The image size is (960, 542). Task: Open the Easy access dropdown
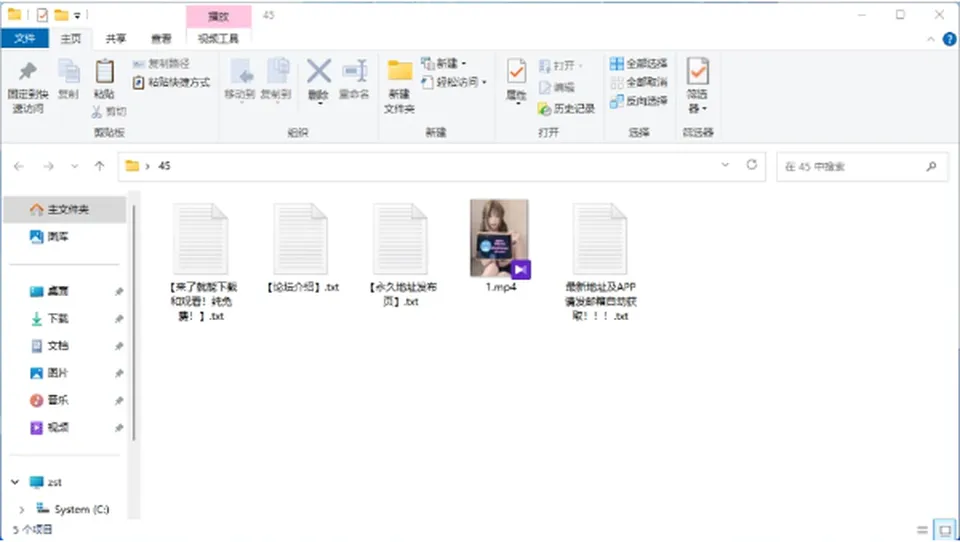click(x=454, y=82)
